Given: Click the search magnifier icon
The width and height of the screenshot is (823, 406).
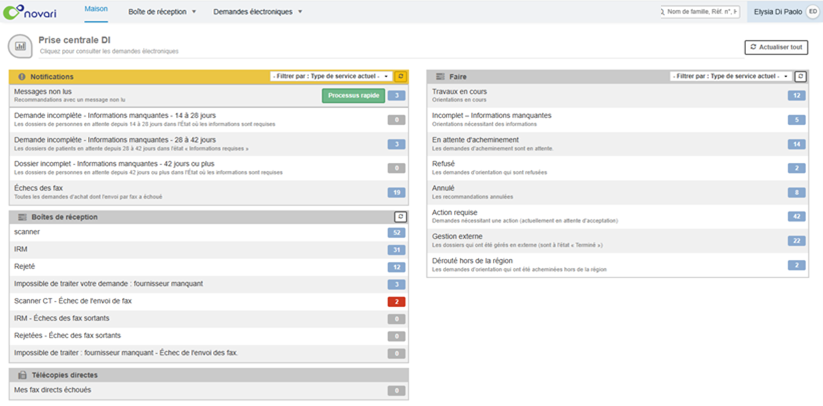Looking at the screenshot, I should [x=663, y=12].
